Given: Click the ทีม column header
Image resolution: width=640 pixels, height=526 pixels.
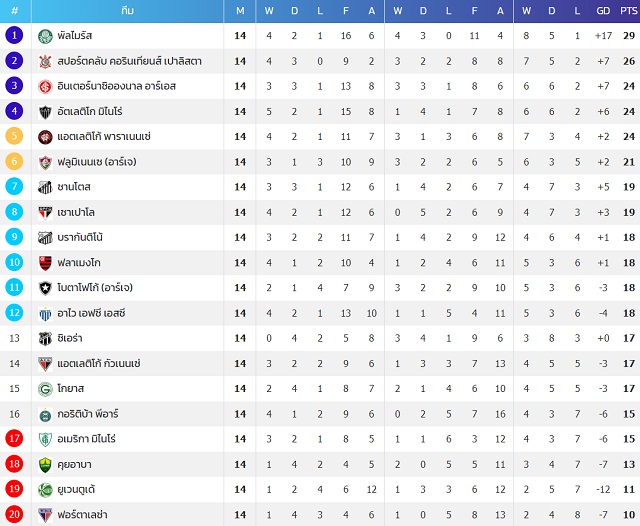Looking at the screenshot, I should pos(127,11).
